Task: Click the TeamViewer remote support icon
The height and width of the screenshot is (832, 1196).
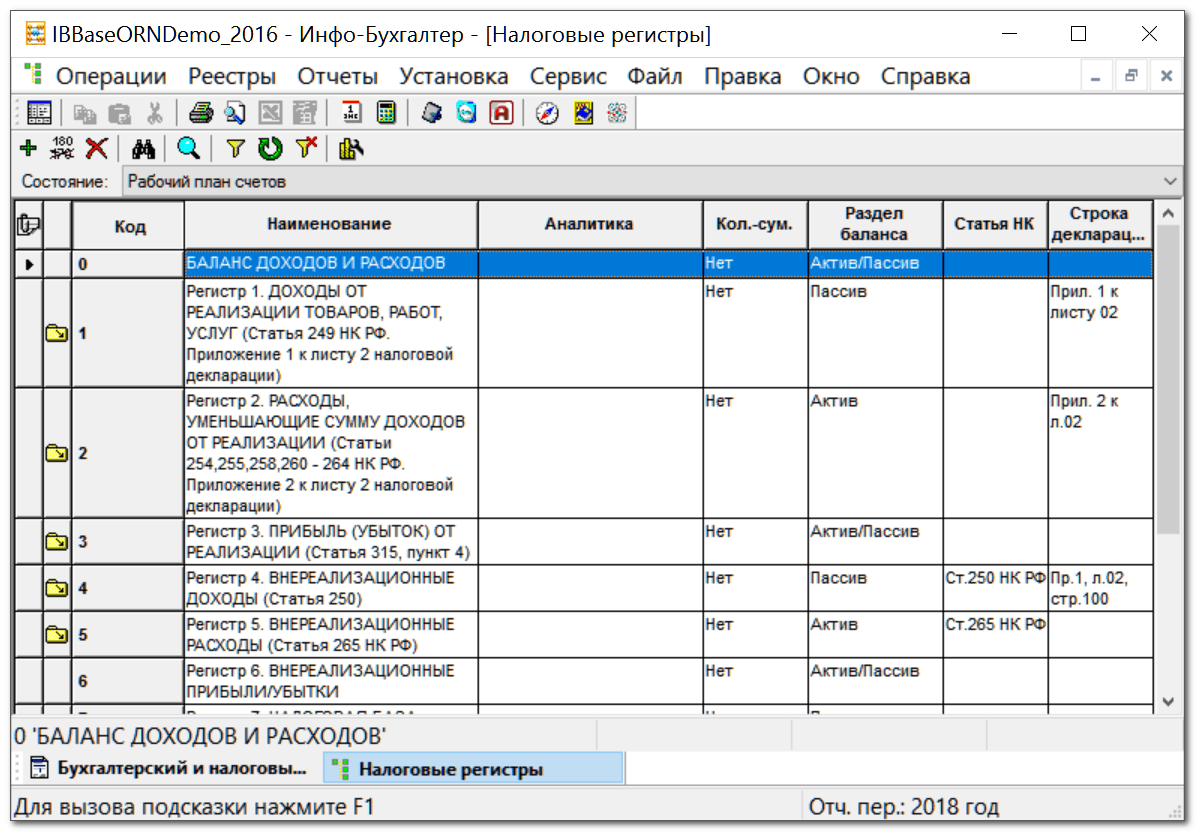Action: [x=466, y=113]
